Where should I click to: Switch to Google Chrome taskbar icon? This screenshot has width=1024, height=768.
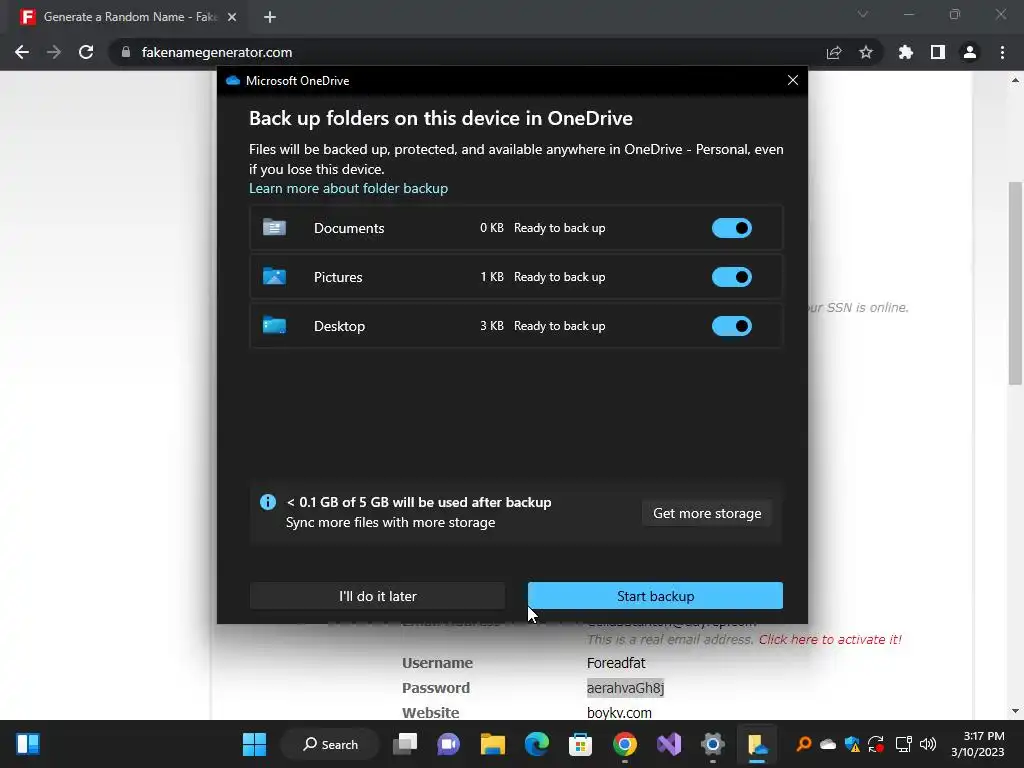[625, 744]
